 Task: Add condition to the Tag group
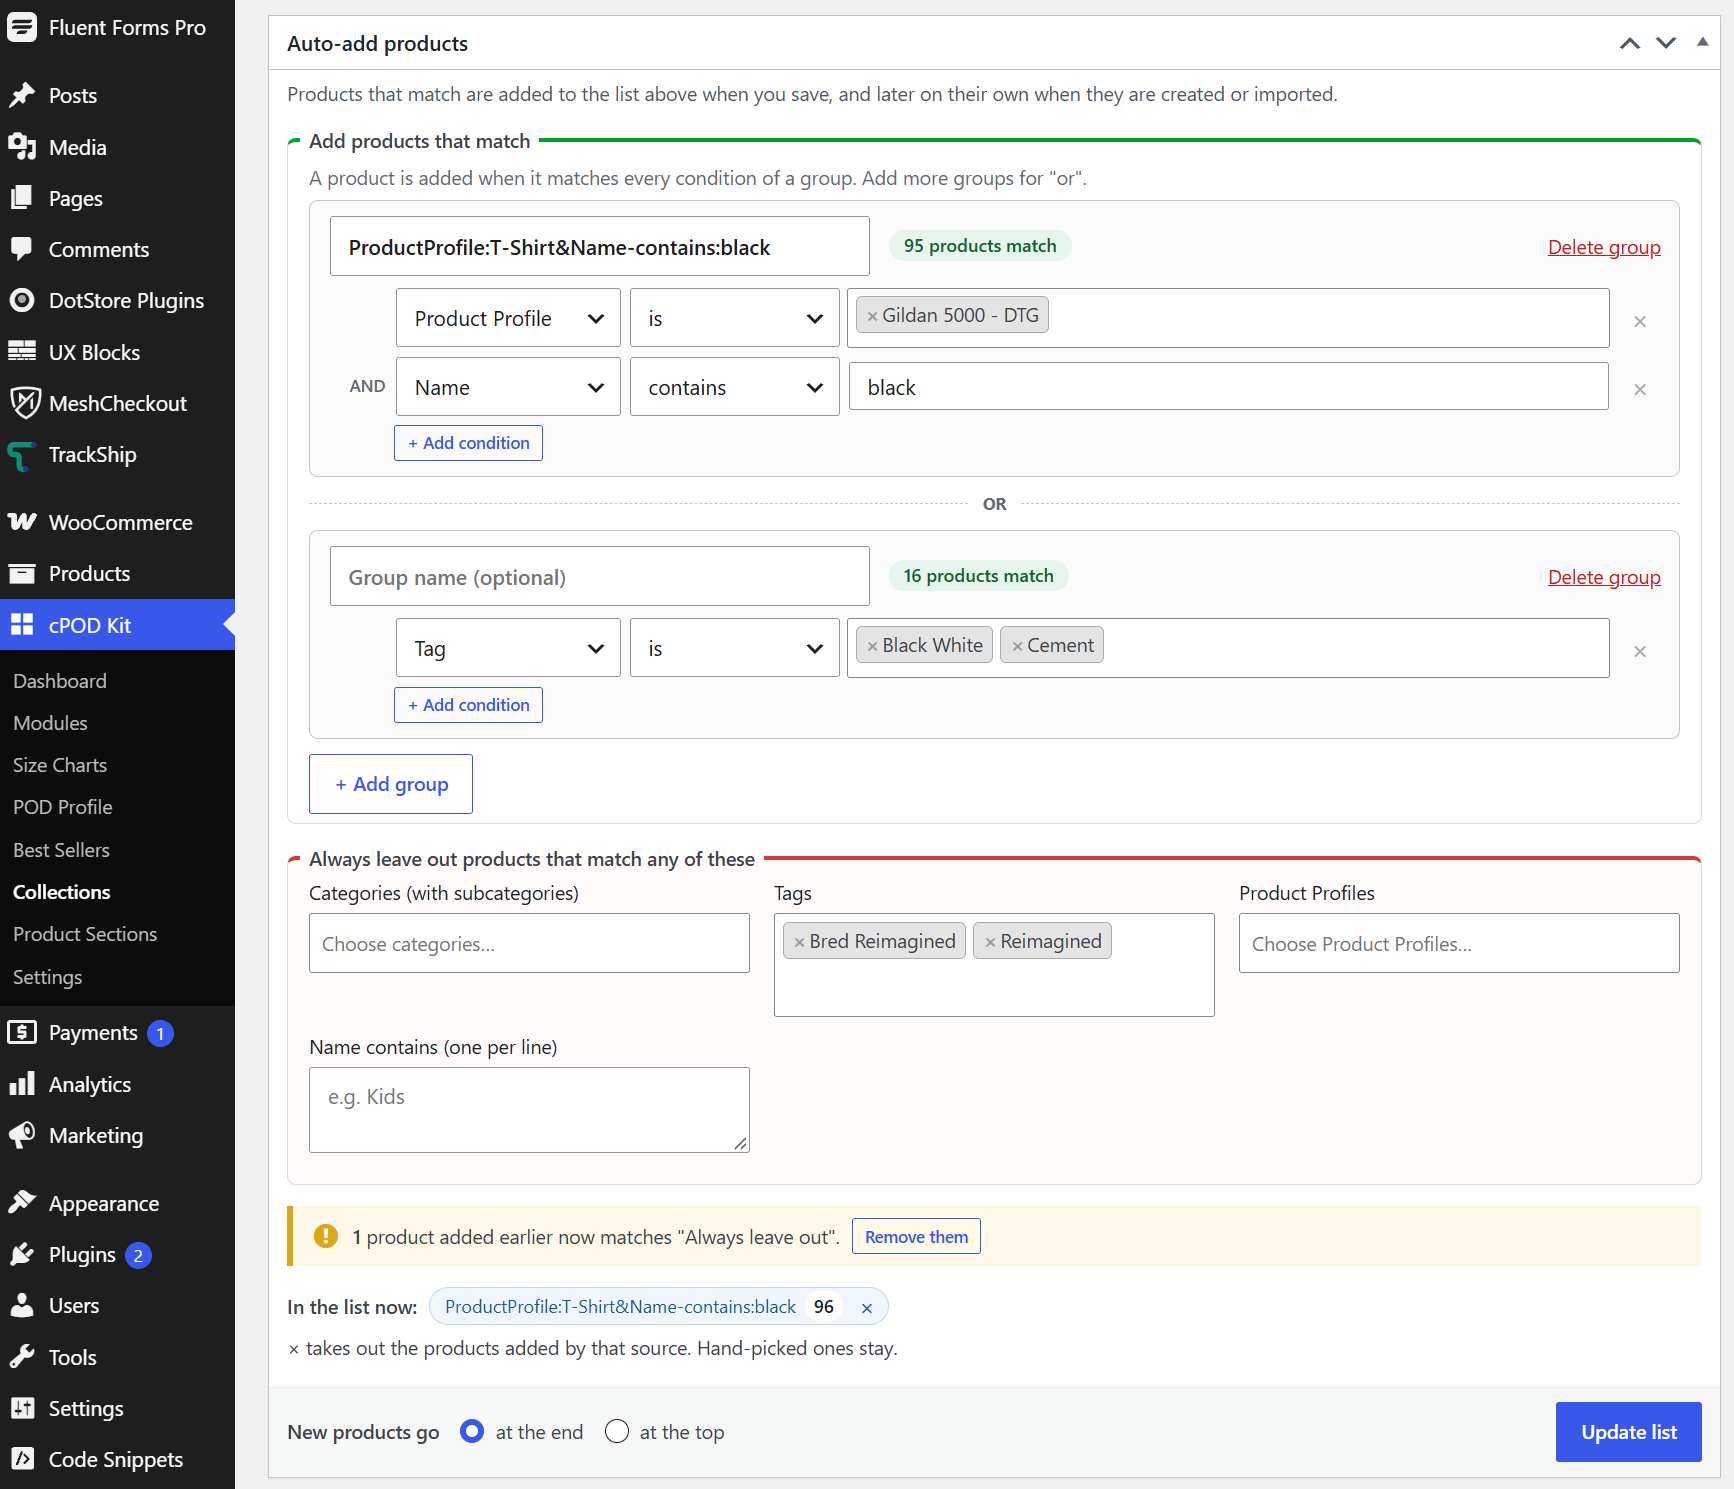[468, 705]
